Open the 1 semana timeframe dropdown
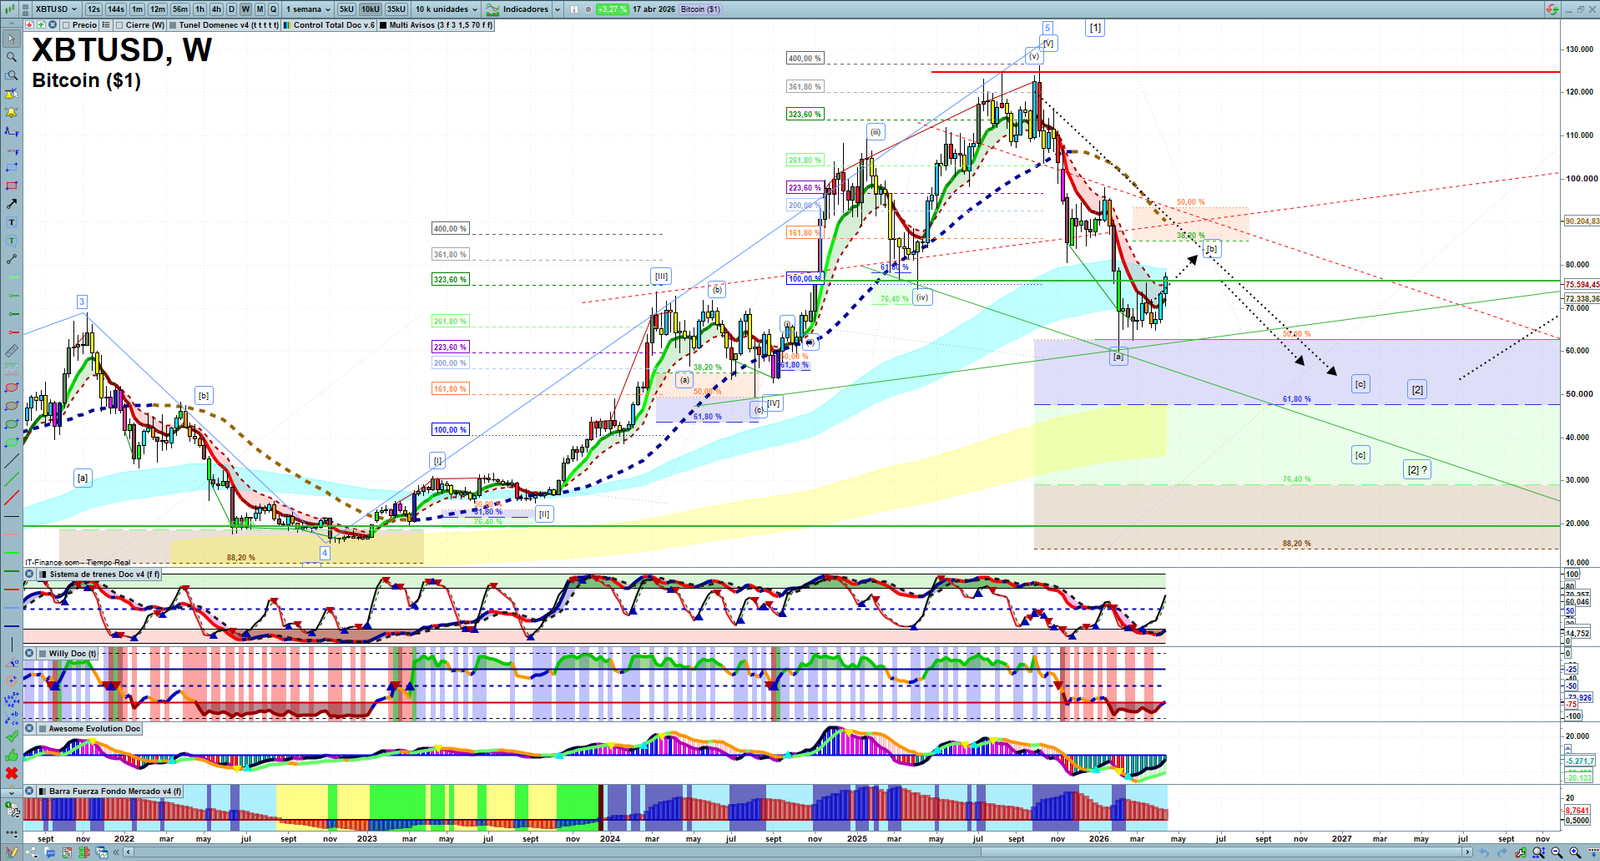Viewport: 1600px width, 861px height. pos(308,9)
